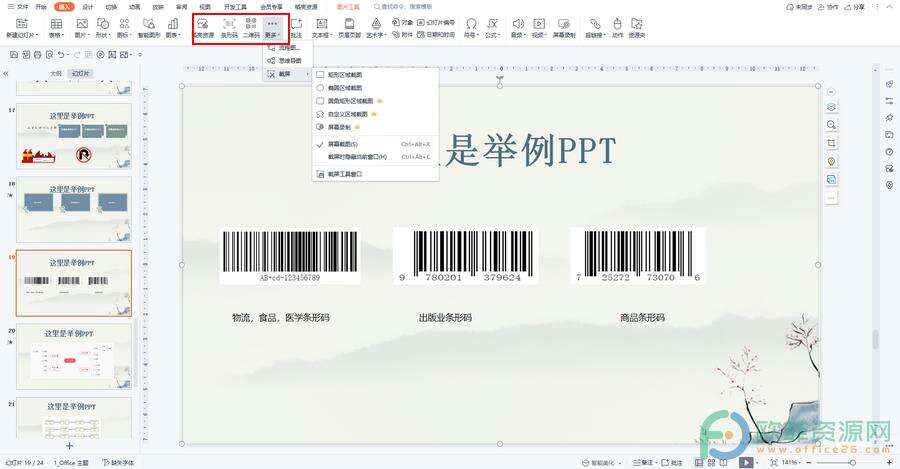This screenshot has width=900, height=469.
Task: Click the layers icon in floating picture toolbar
Action: pyautogui.click(x=831, y=107)
